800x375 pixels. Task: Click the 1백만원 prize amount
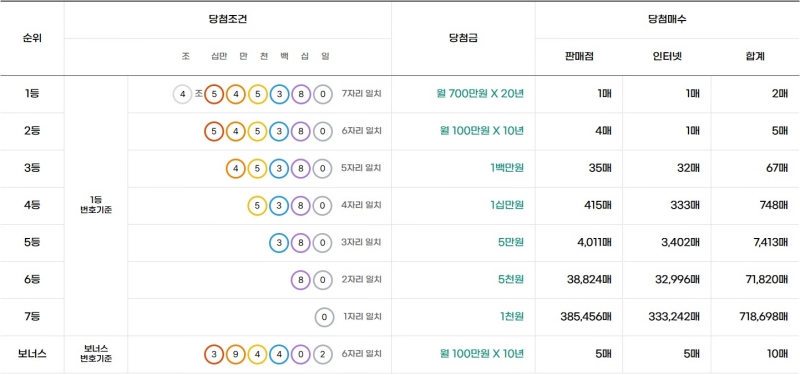507,168
